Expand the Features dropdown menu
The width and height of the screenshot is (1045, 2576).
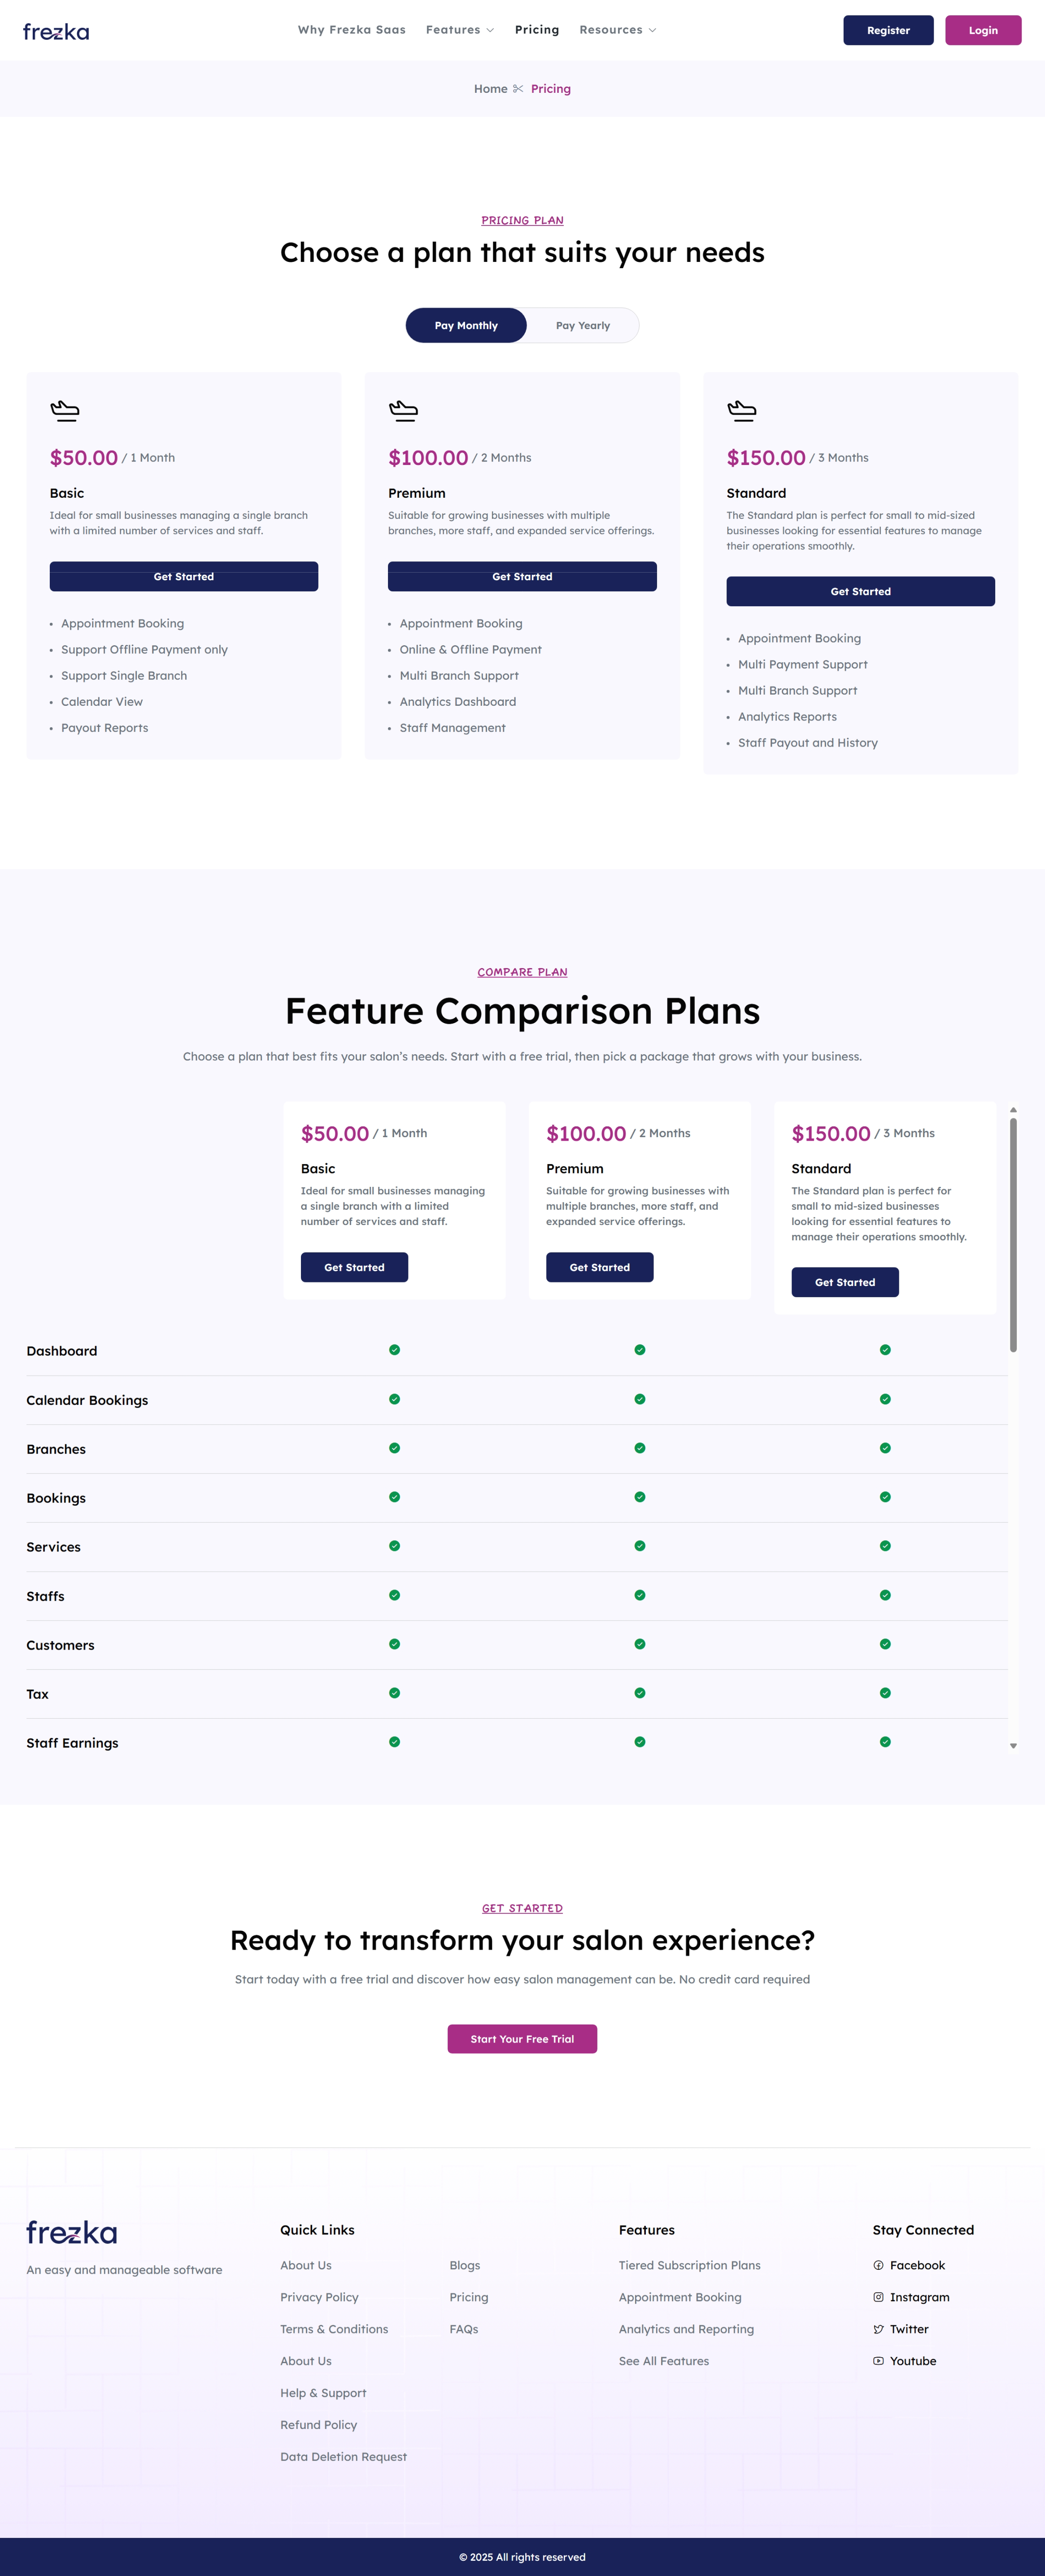(460, 30)
